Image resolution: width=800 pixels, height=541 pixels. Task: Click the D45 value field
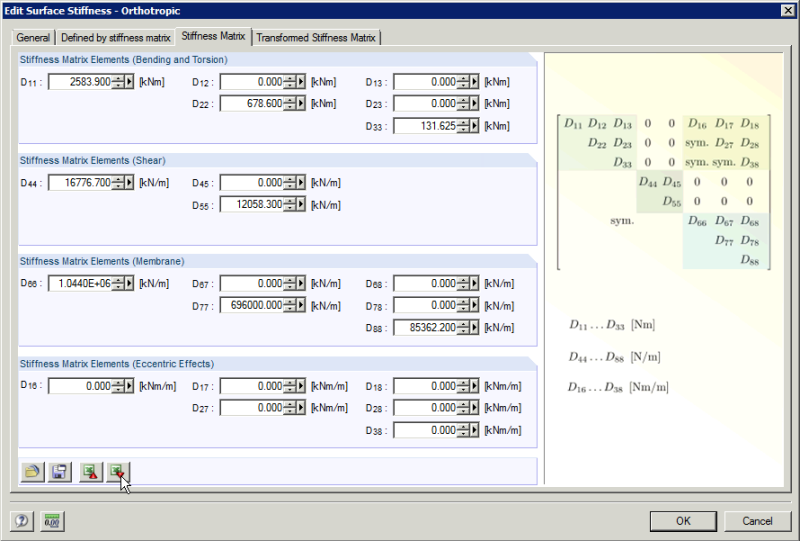pyautogui.click(x=252, y=183)
